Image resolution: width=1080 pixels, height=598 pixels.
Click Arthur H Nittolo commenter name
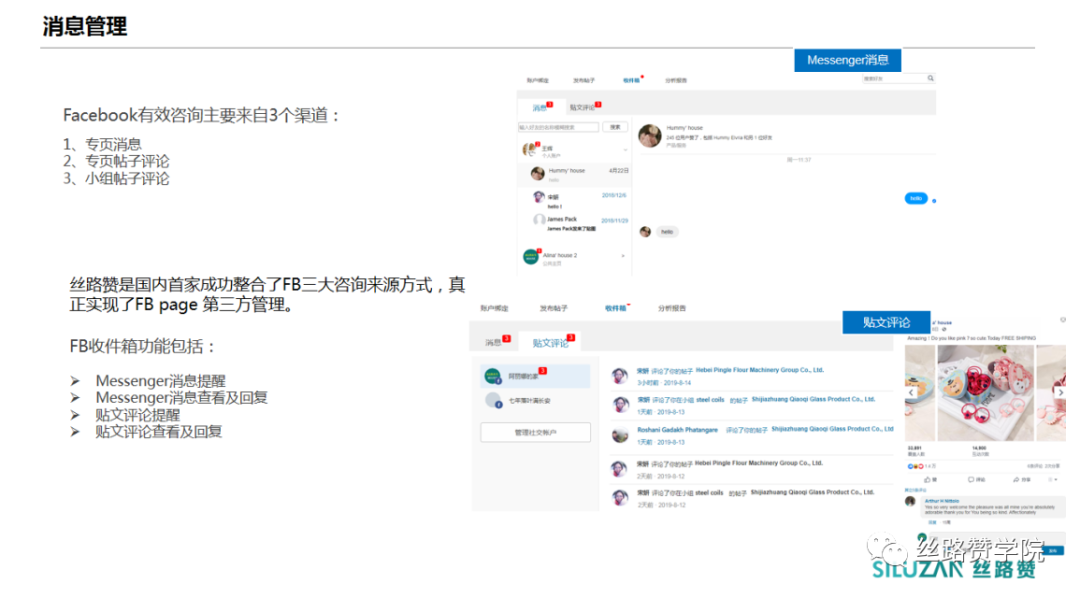[x=942, y=501]
